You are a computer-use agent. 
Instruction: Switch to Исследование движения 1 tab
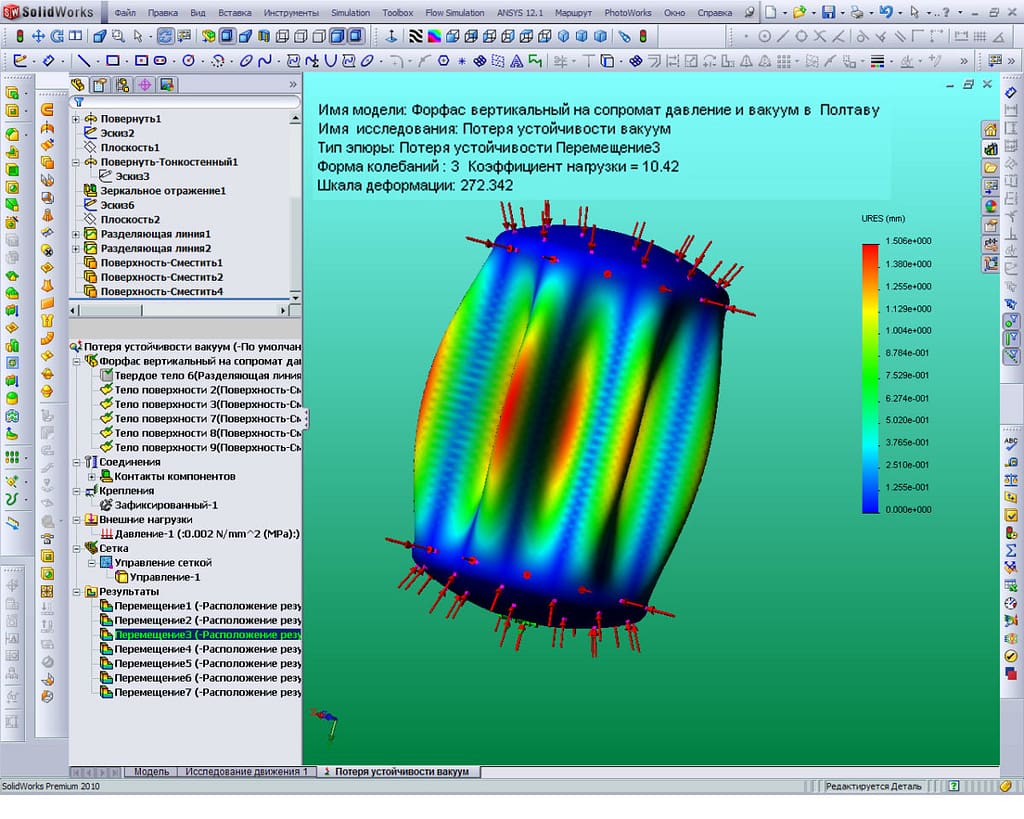(246, 772)
